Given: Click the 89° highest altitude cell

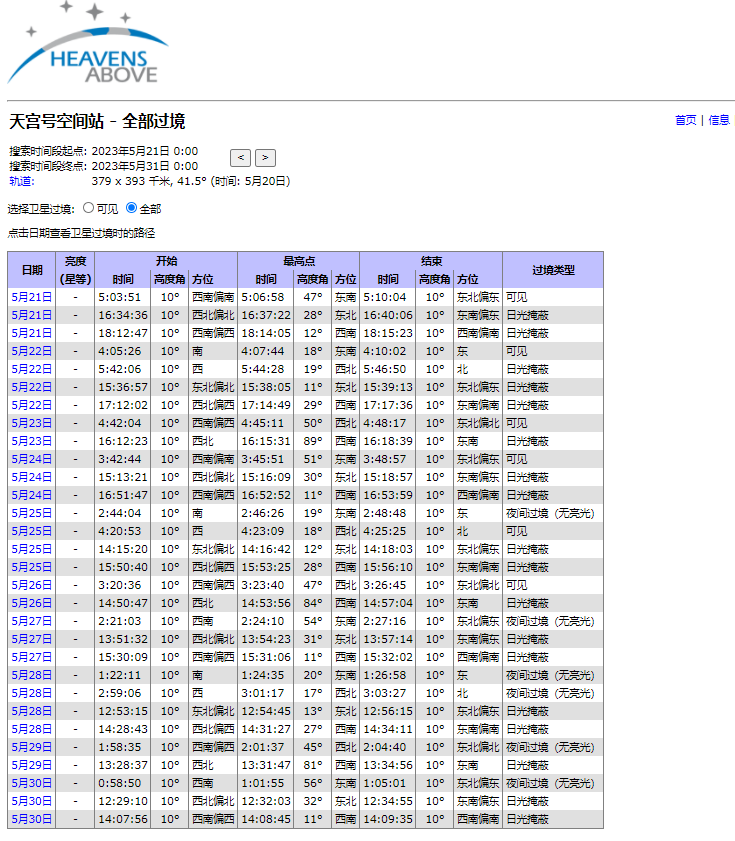Looking at the screenshot, I should point(313,441).
